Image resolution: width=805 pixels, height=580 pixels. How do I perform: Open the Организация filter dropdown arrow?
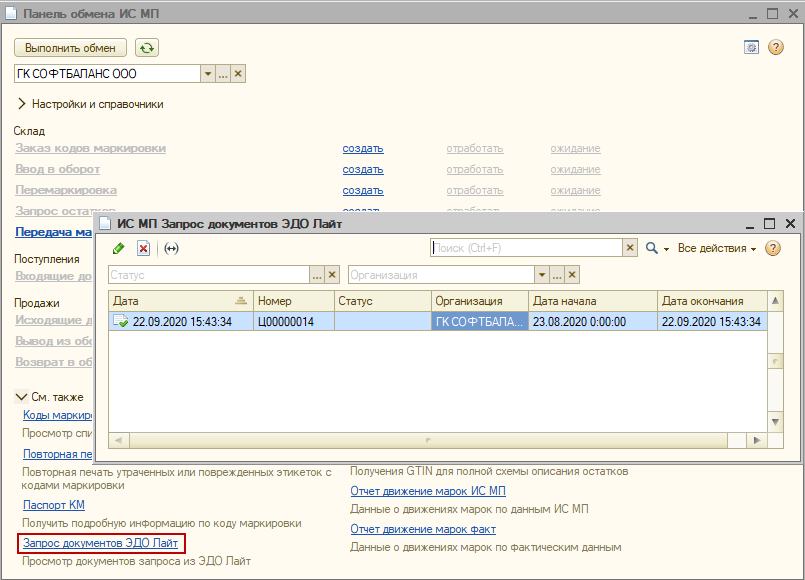click(542, 275)
